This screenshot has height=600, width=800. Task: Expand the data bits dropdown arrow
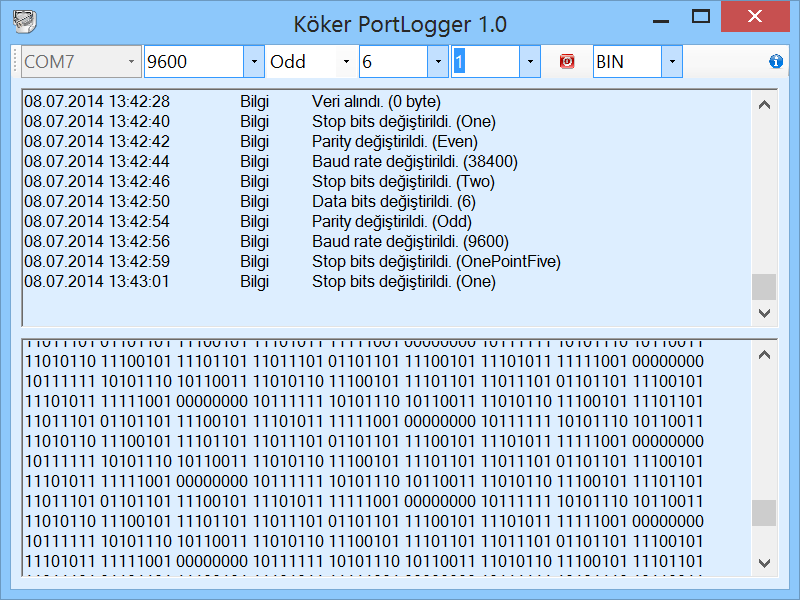(437, 61)
